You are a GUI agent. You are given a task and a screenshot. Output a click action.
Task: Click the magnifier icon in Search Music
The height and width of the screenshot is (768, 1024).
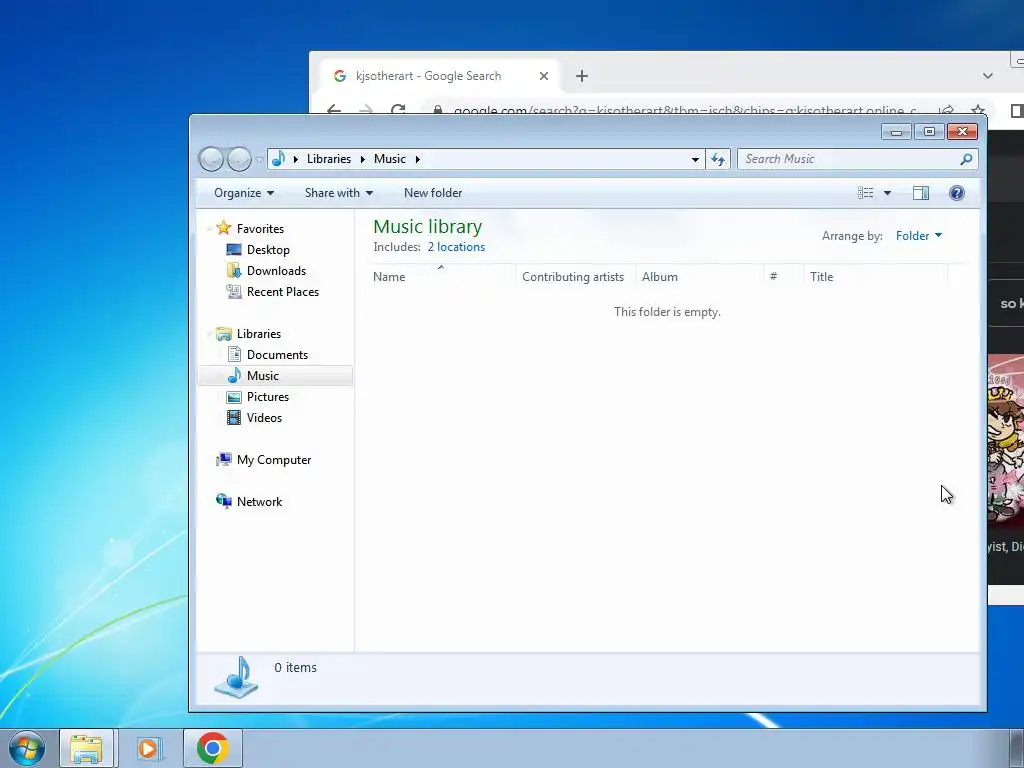point(966,159)
